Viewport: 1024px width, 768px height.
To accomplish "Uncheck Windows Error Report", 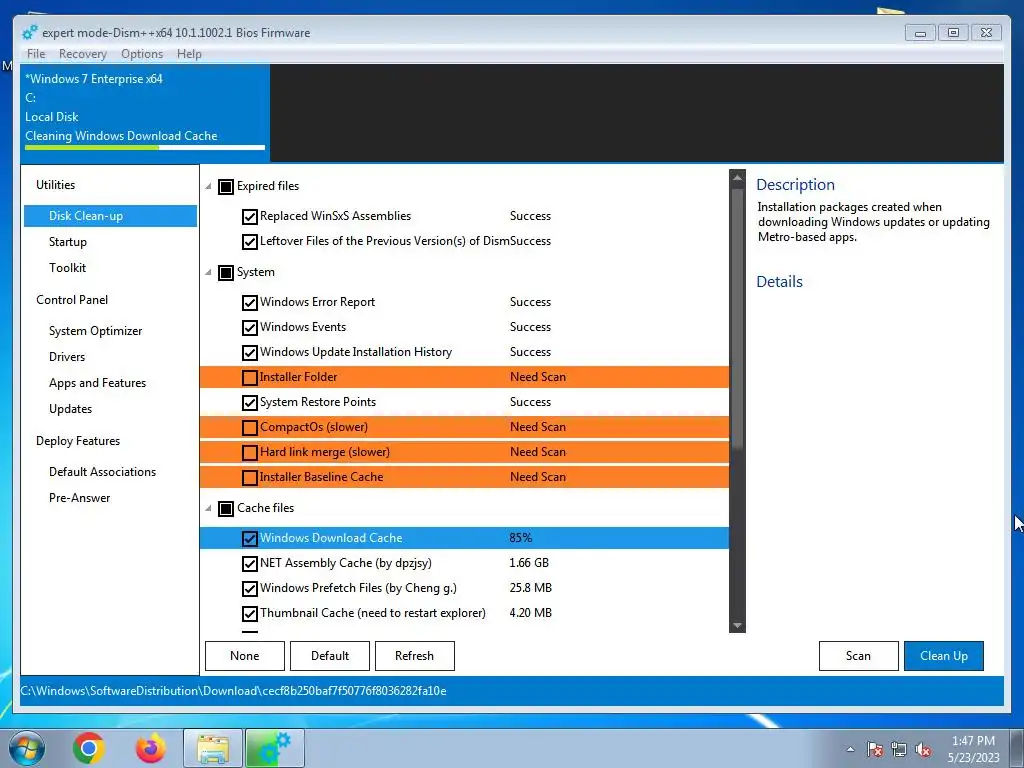I will [x=249, y=303].
